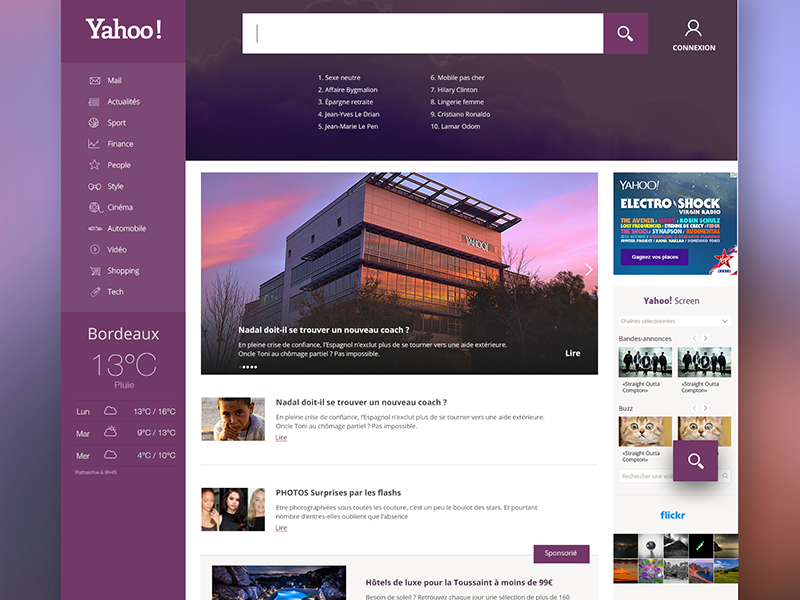Click the Sponsorisé label button
The image size is (800, 600).
561,554
